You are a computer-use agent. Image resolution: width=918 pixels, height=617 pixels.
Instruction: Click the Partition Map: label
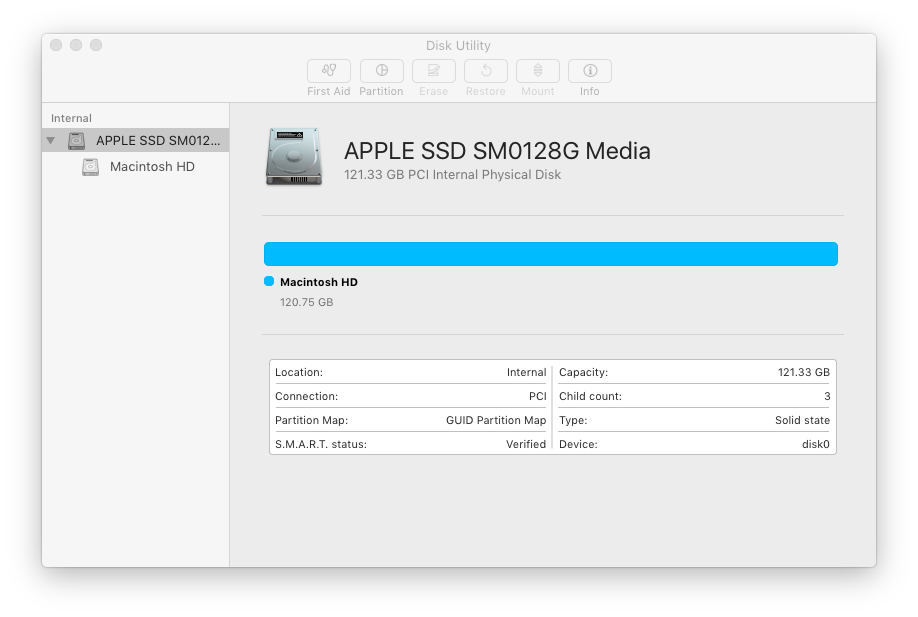[x=311, y=420]
